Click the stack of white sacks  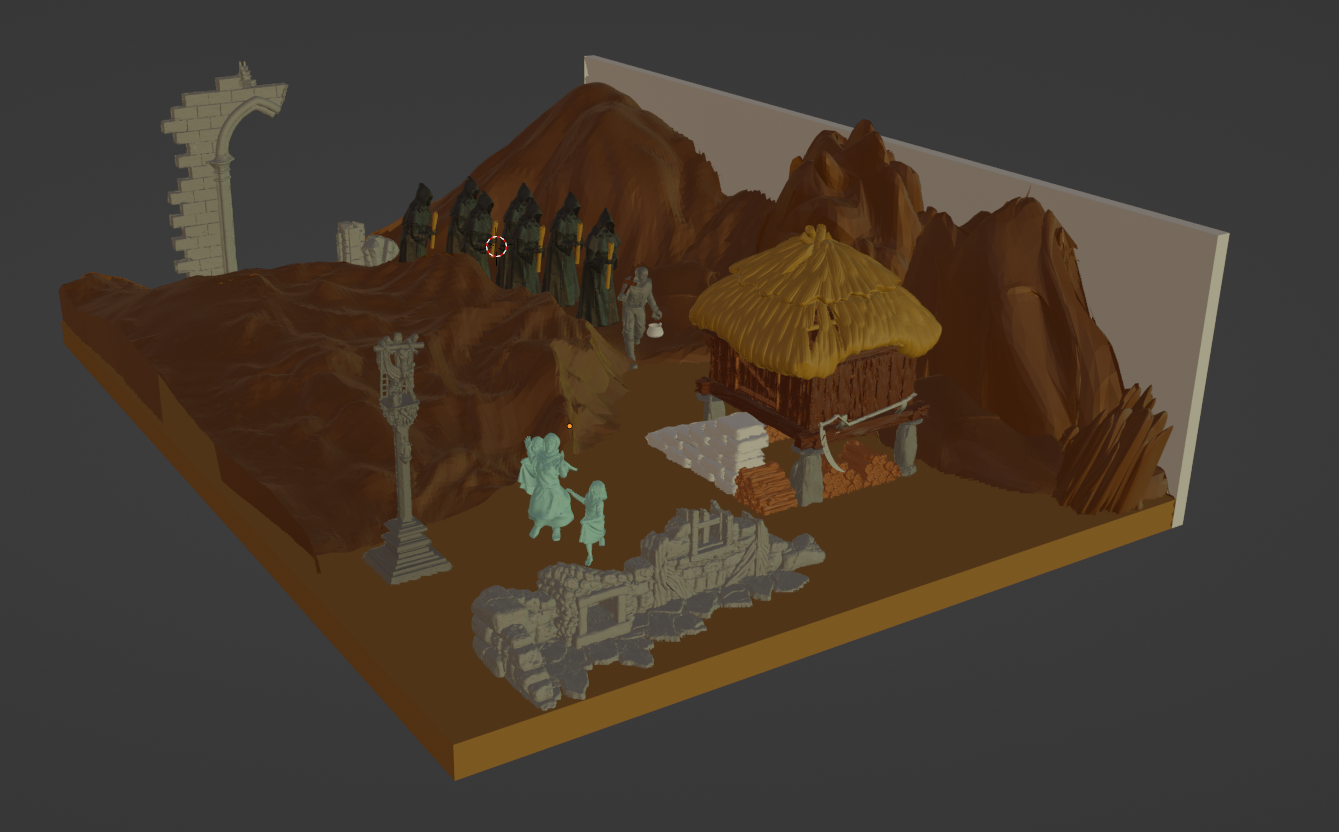707,451
